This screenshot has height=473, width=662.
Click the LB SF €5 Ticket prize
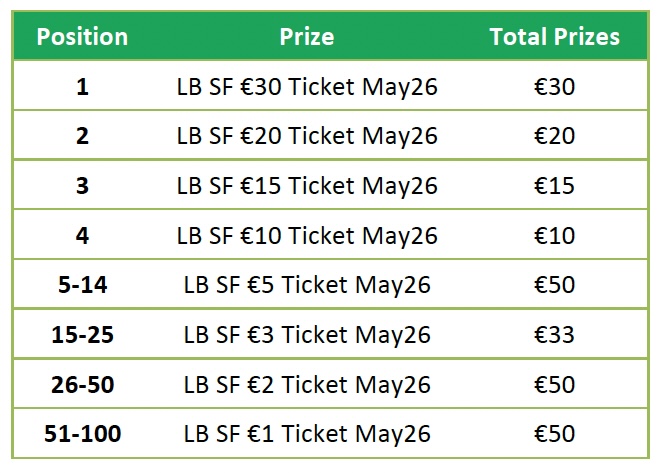(307, 285)
